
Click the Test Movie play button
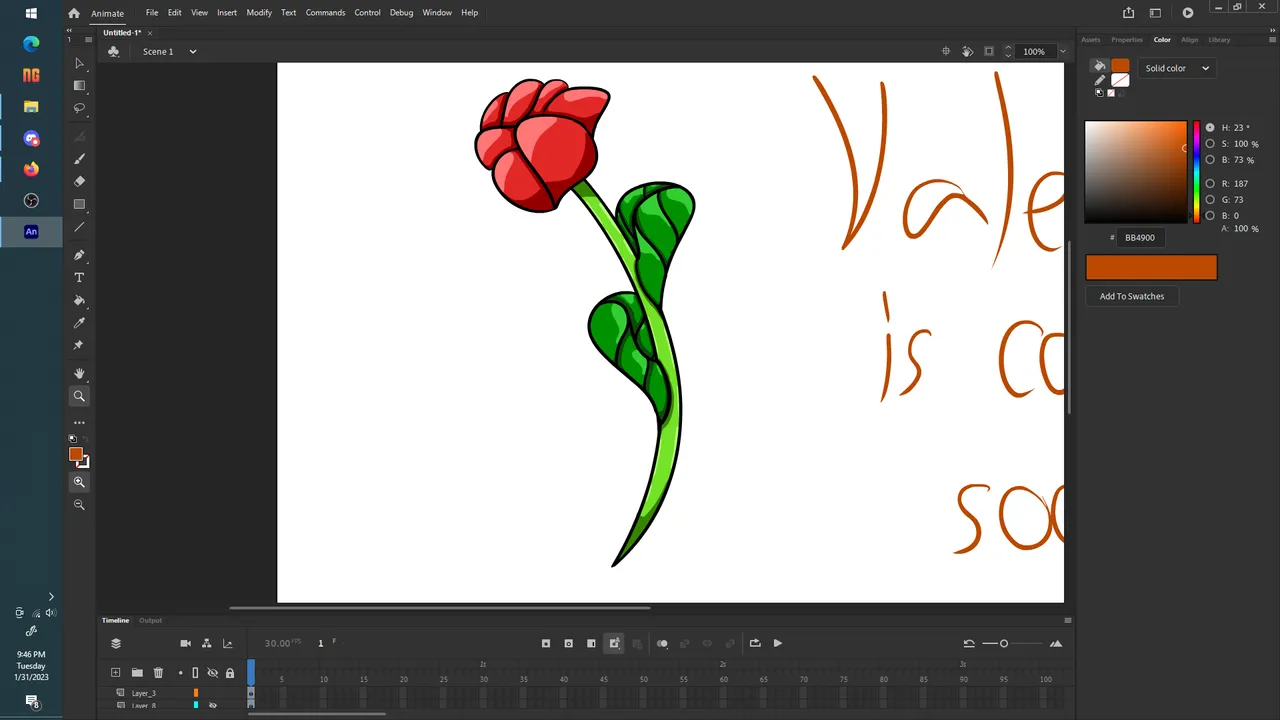(x=1188, y=13)
